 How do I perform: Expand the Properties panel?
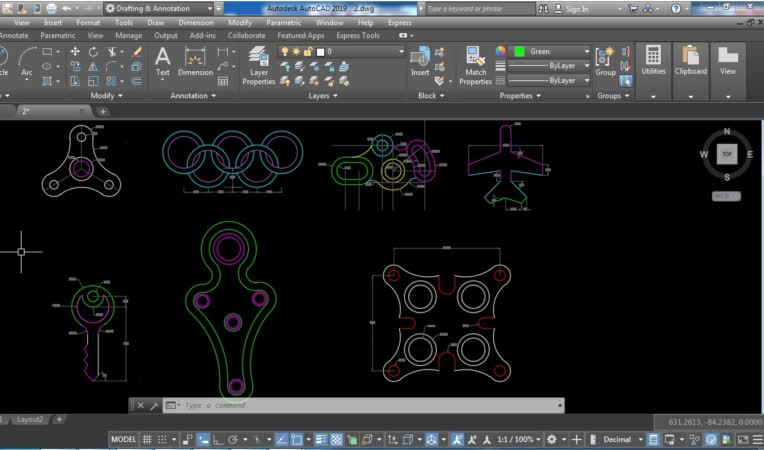tap(519, 95)
